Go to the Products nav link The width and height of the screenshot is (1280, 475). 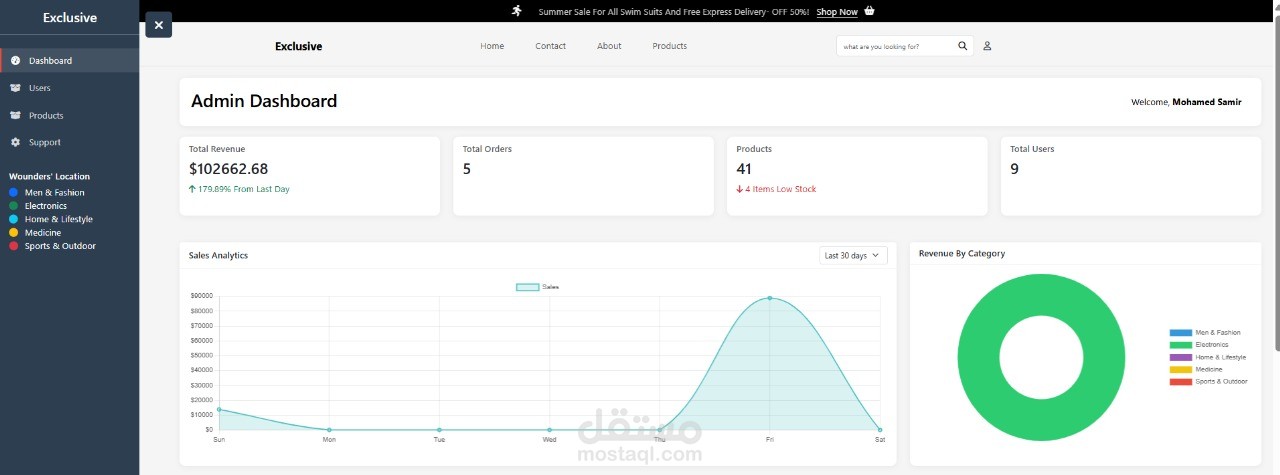click(670, 46)
